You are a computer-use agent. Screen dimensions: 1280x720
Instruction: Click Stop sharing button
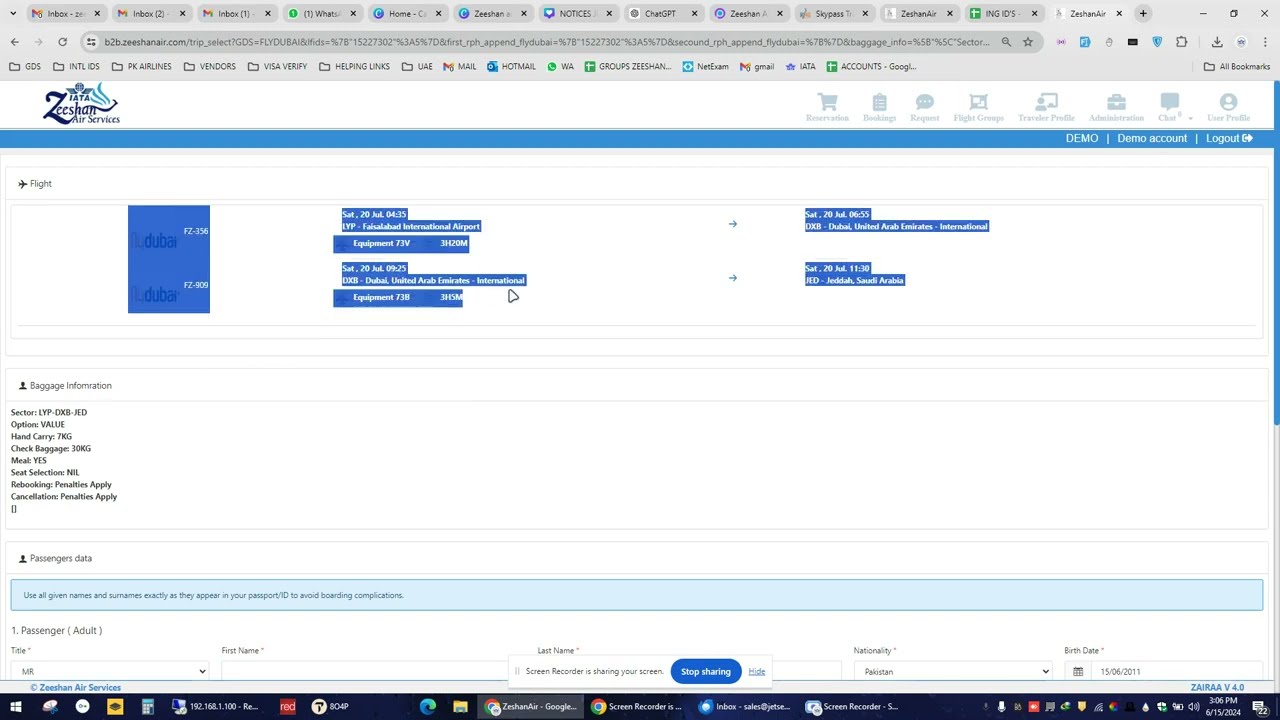(706, 671)
